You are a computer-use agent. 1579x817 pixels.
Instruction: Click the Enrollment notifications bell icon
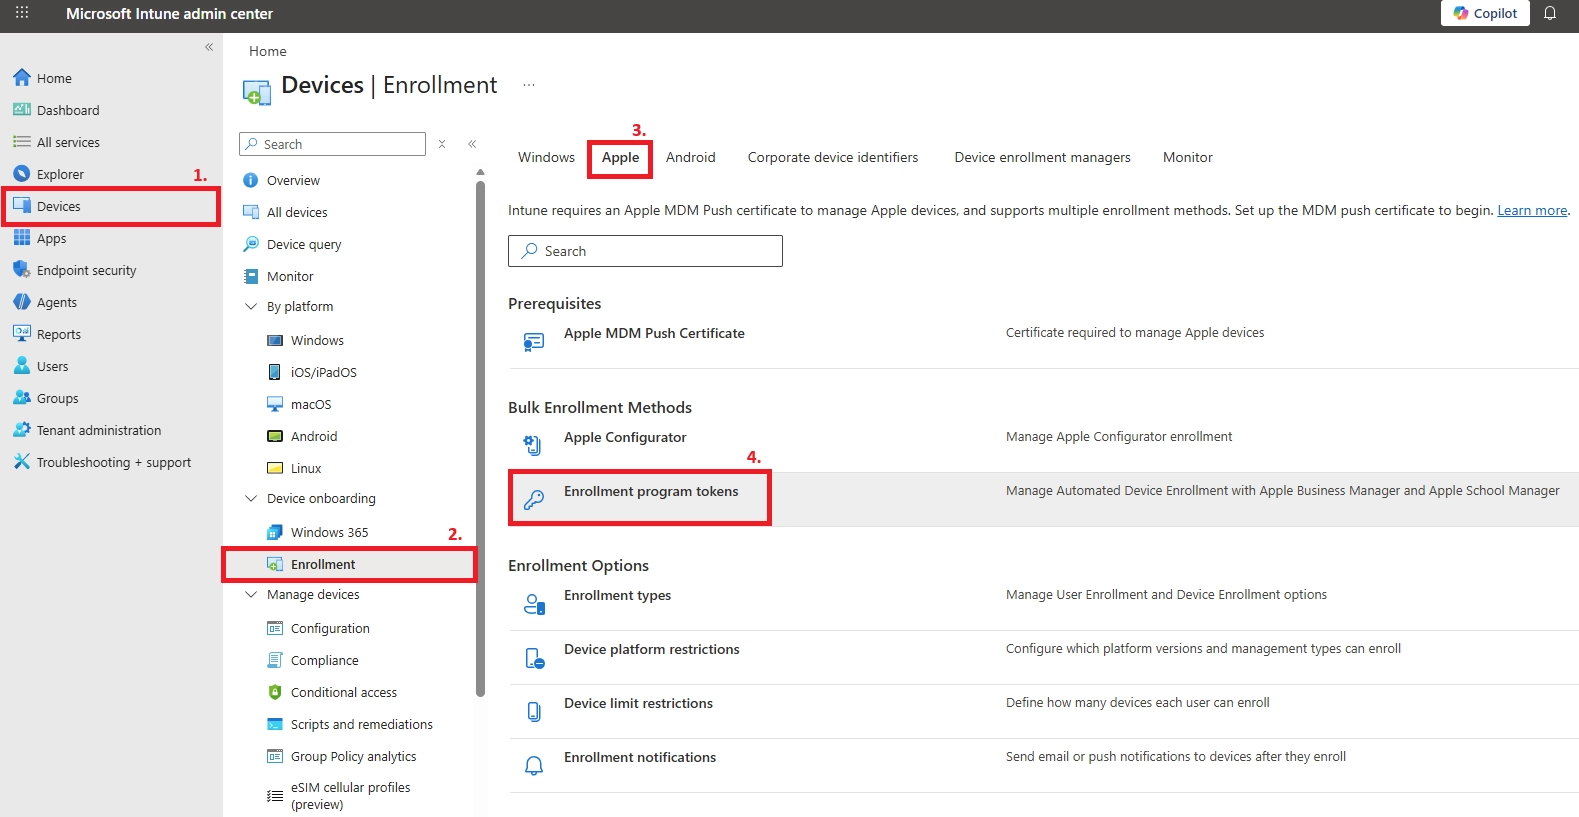tap(534, 766)
